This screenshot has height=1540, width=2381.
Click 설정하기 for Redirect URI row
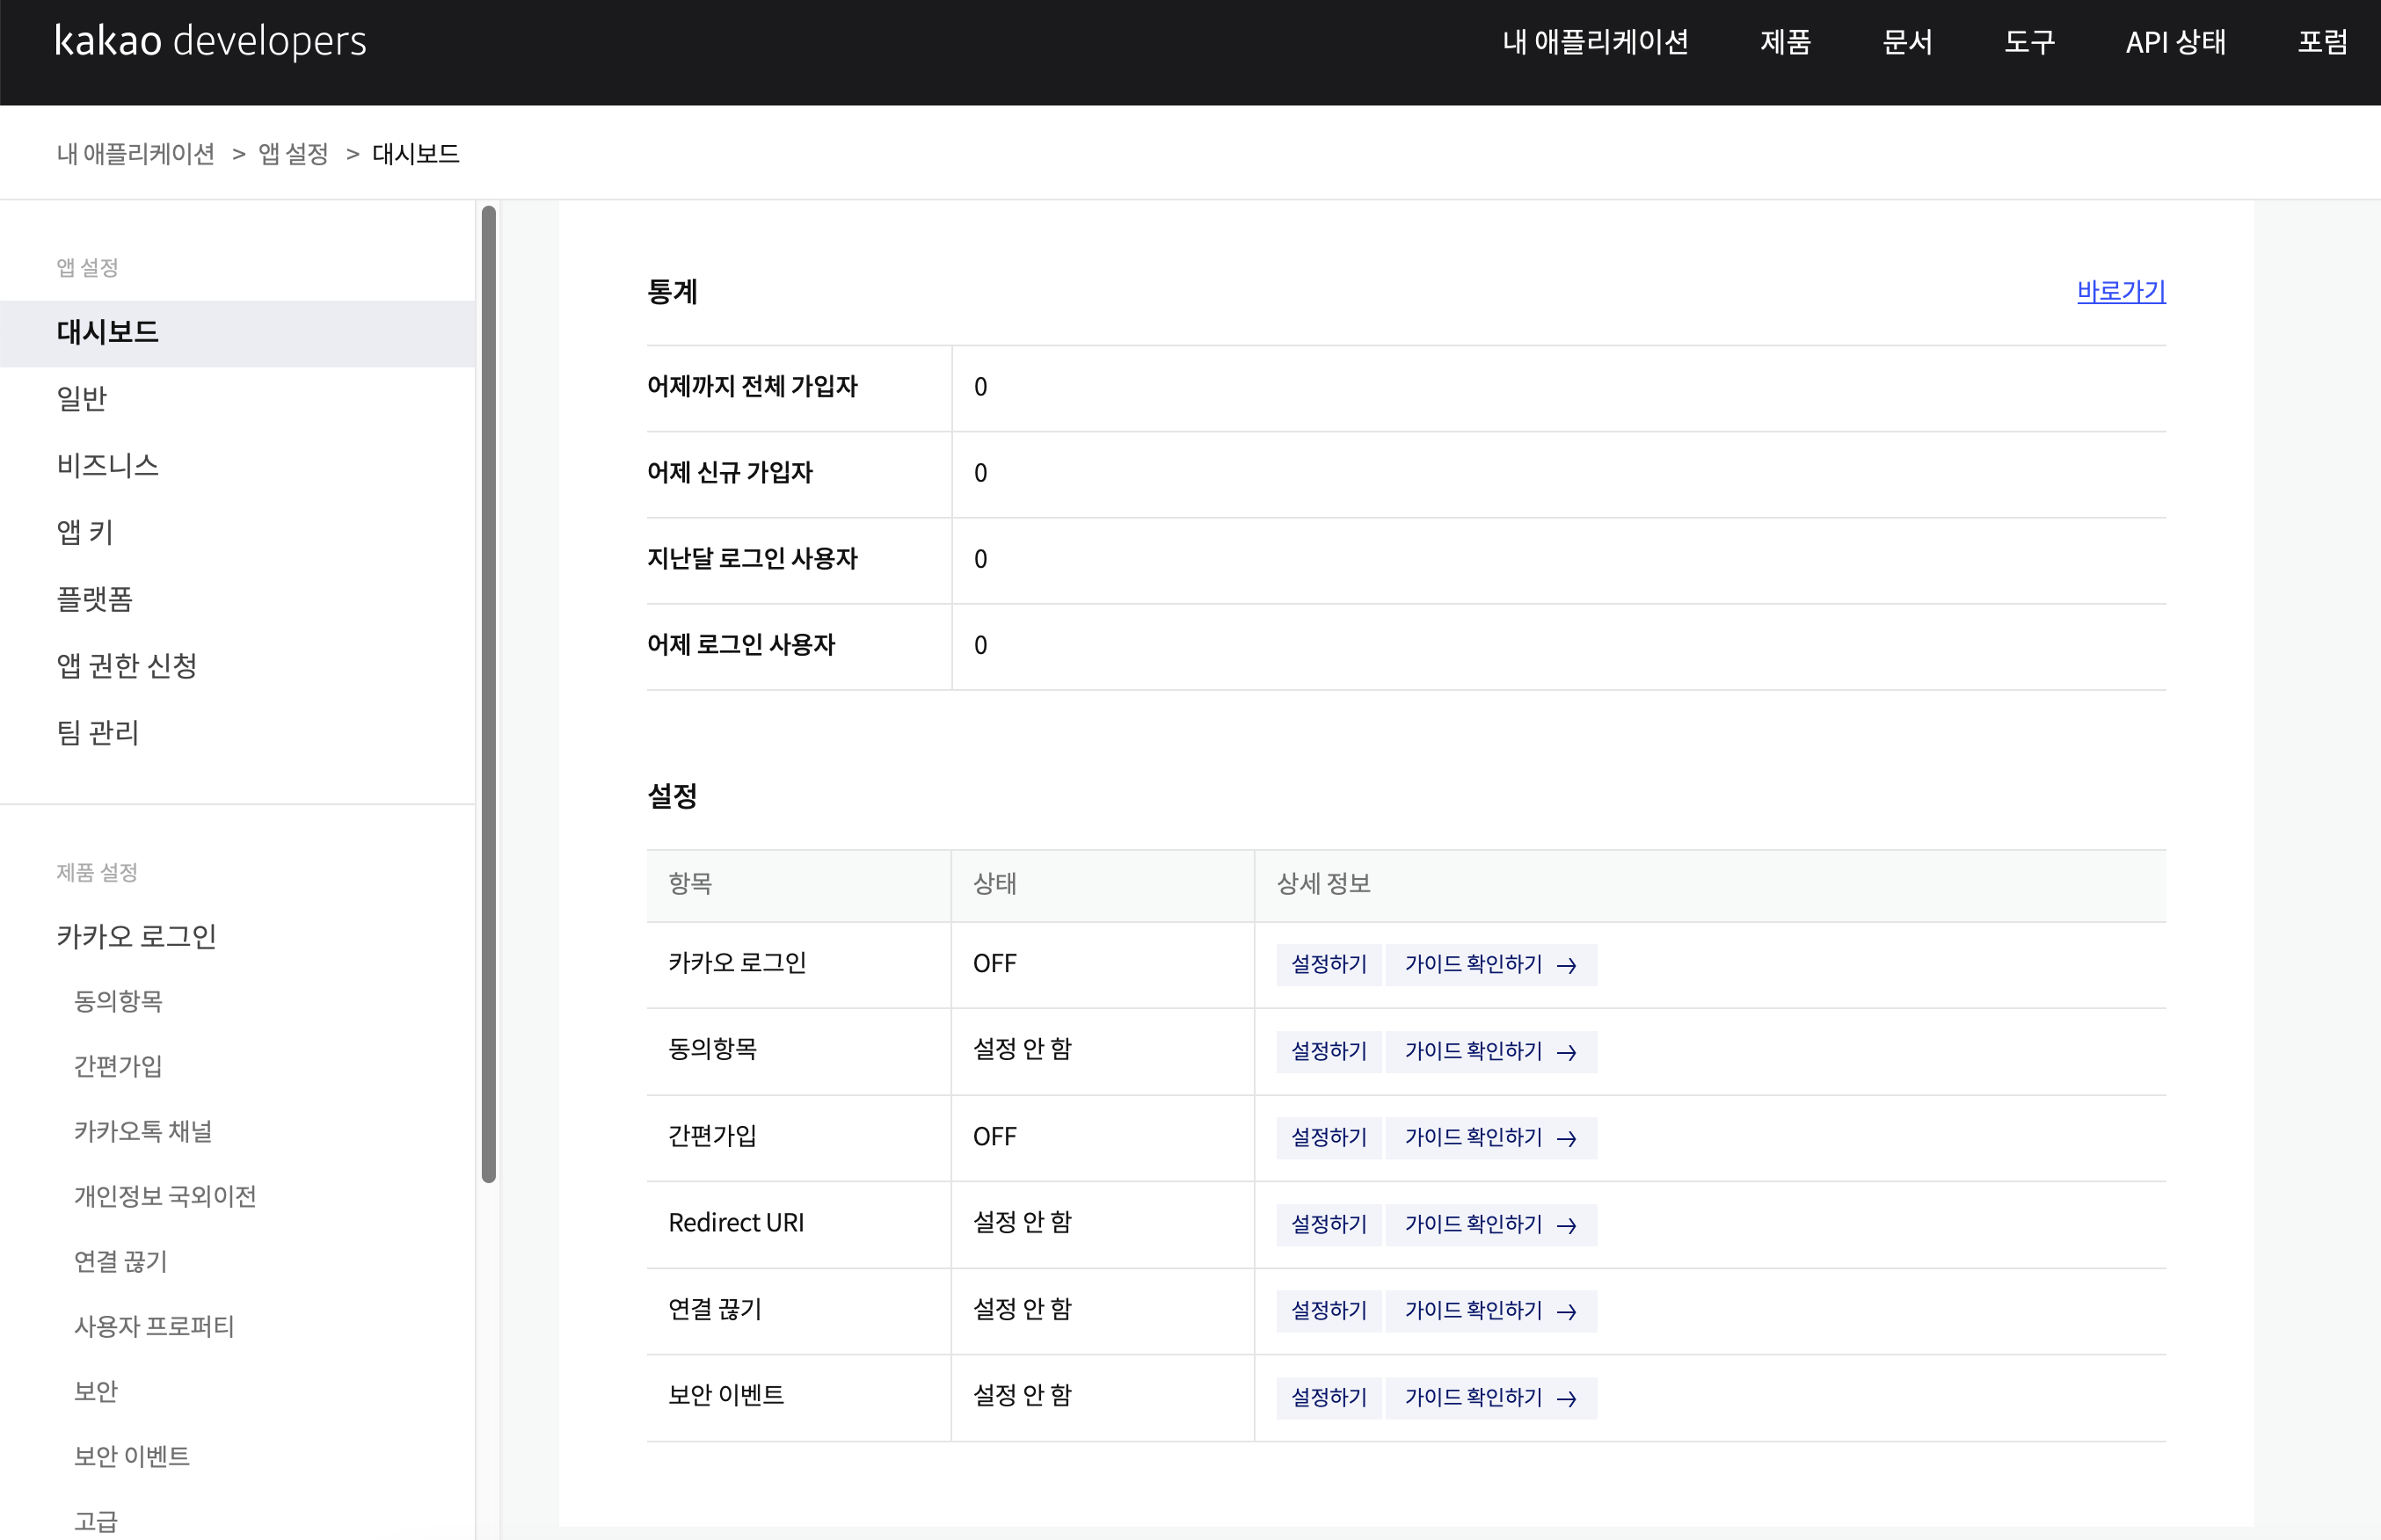(1328, 1225)
